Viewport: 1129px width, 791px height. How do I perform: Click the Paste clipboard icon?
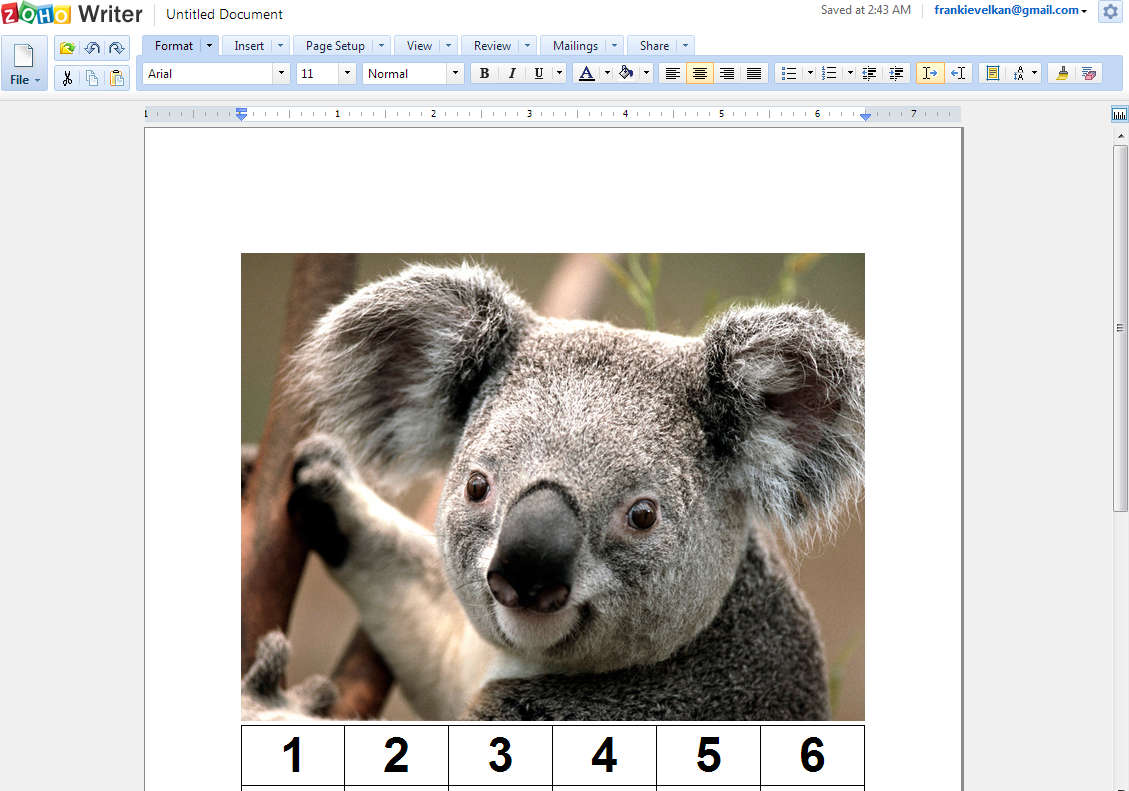coord(117,78)
